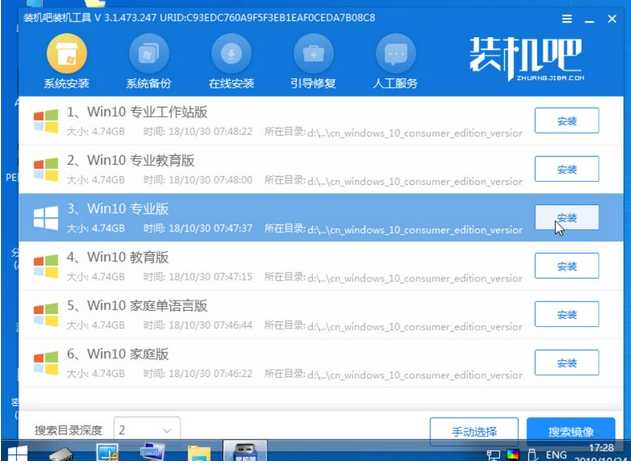Click the Windows Start button on taskbar
Viewport: 631px width, 464px height.
[17, 454]
